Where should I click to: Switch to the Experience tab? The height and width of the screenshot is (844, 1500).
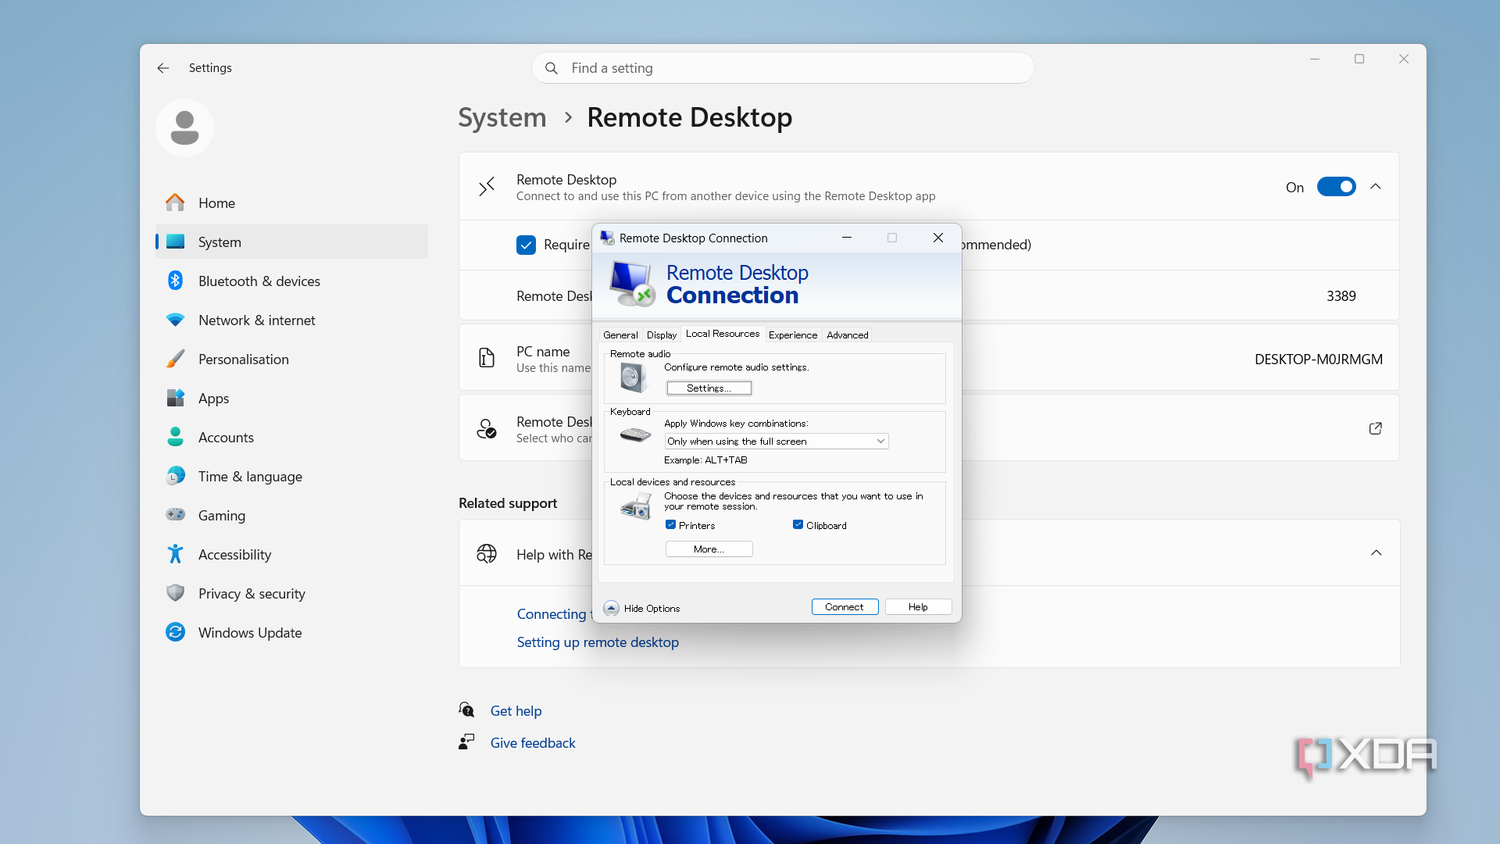[x=793, y=335]
